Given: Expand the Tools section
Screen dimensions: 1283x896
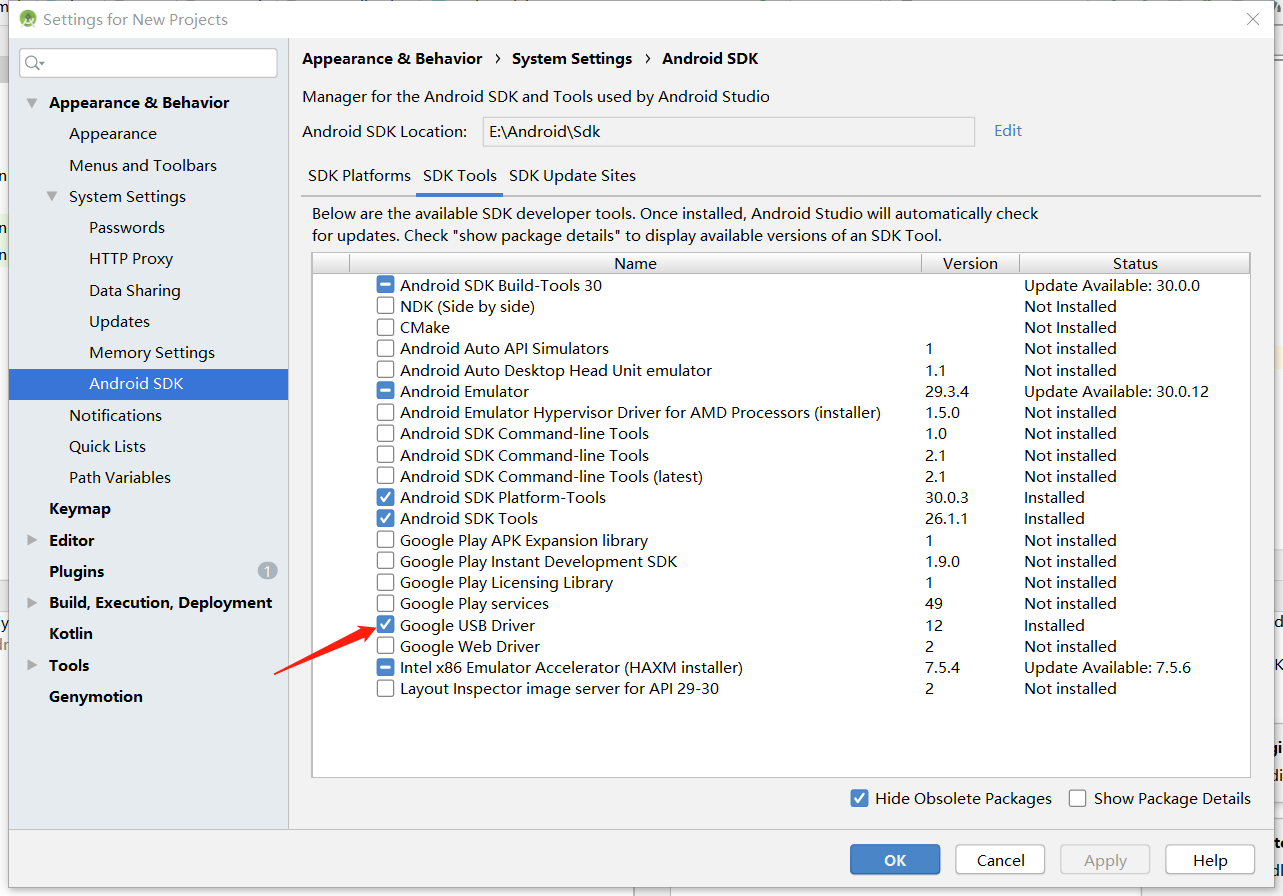Looking at the screenshot, I should (32, 665).
